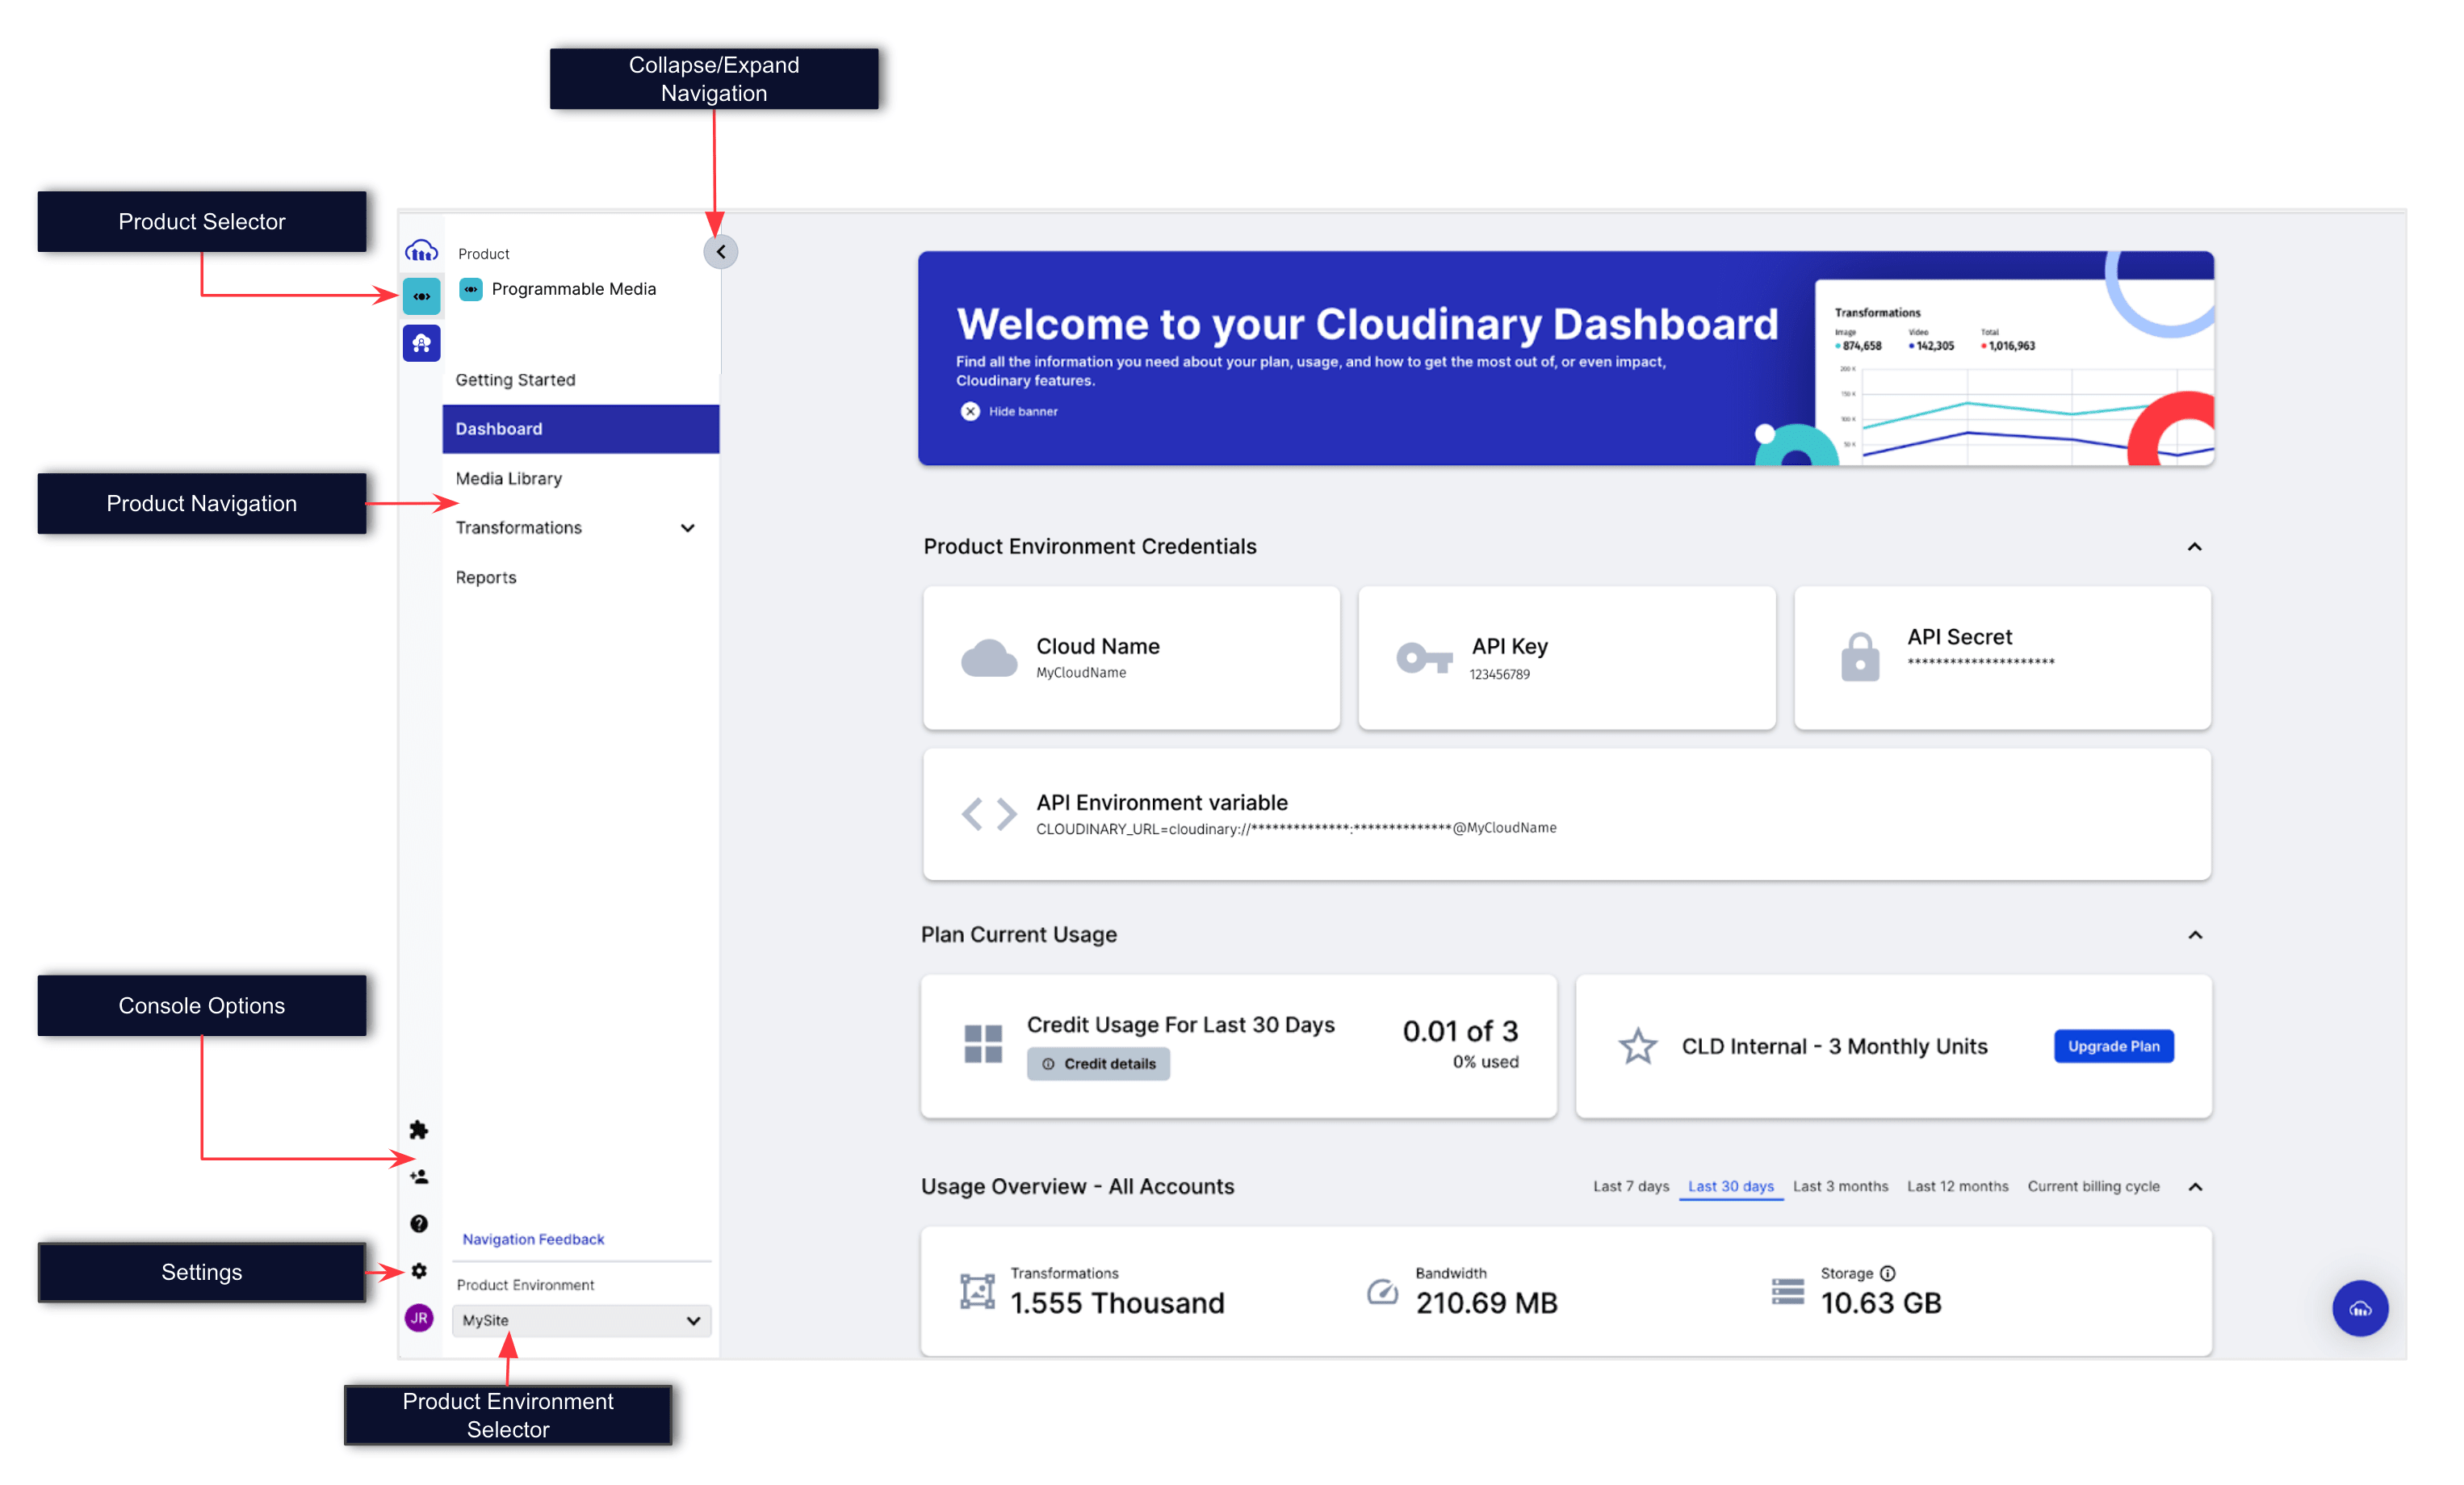Click the MyCloudName value text
The width and height of the screenshot is (2464, 1485).
click(x=1080, y=673)
